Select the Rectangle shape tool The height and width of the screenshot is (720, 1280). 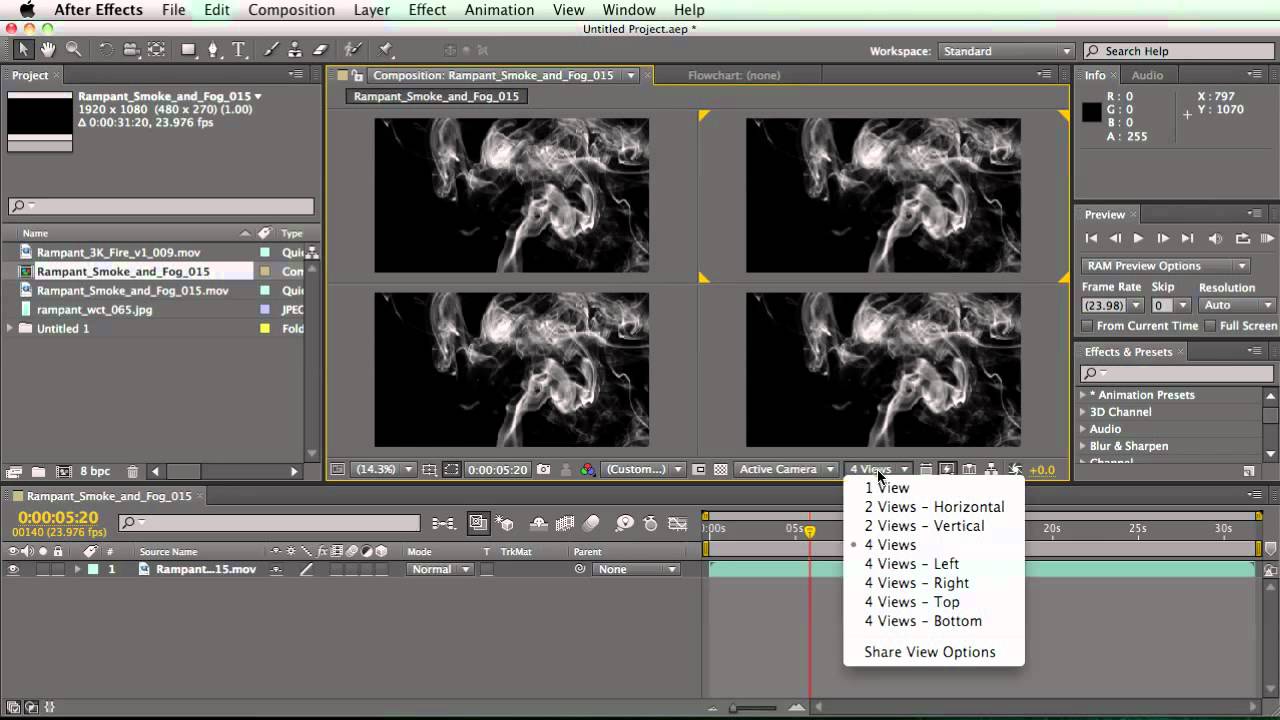(188, 49)
